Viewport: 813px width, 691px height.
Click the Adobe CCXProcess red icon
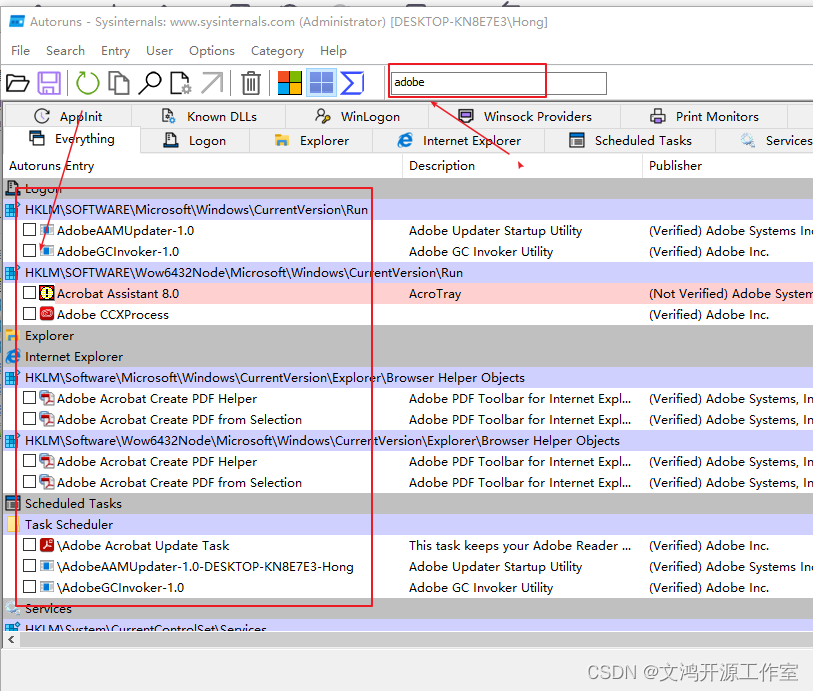47,314
